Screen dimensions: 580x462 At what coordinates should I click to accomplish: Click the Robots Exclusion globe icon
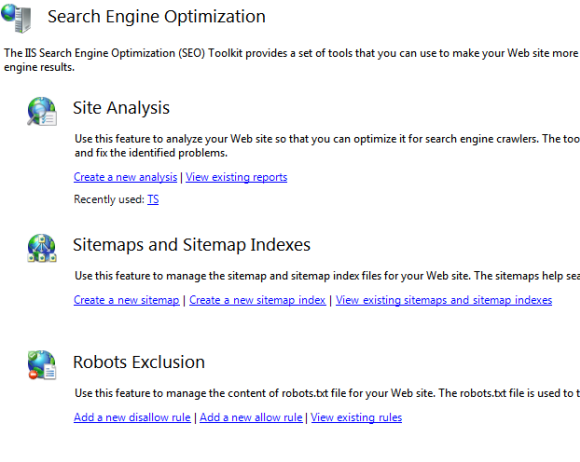point(42,365)
